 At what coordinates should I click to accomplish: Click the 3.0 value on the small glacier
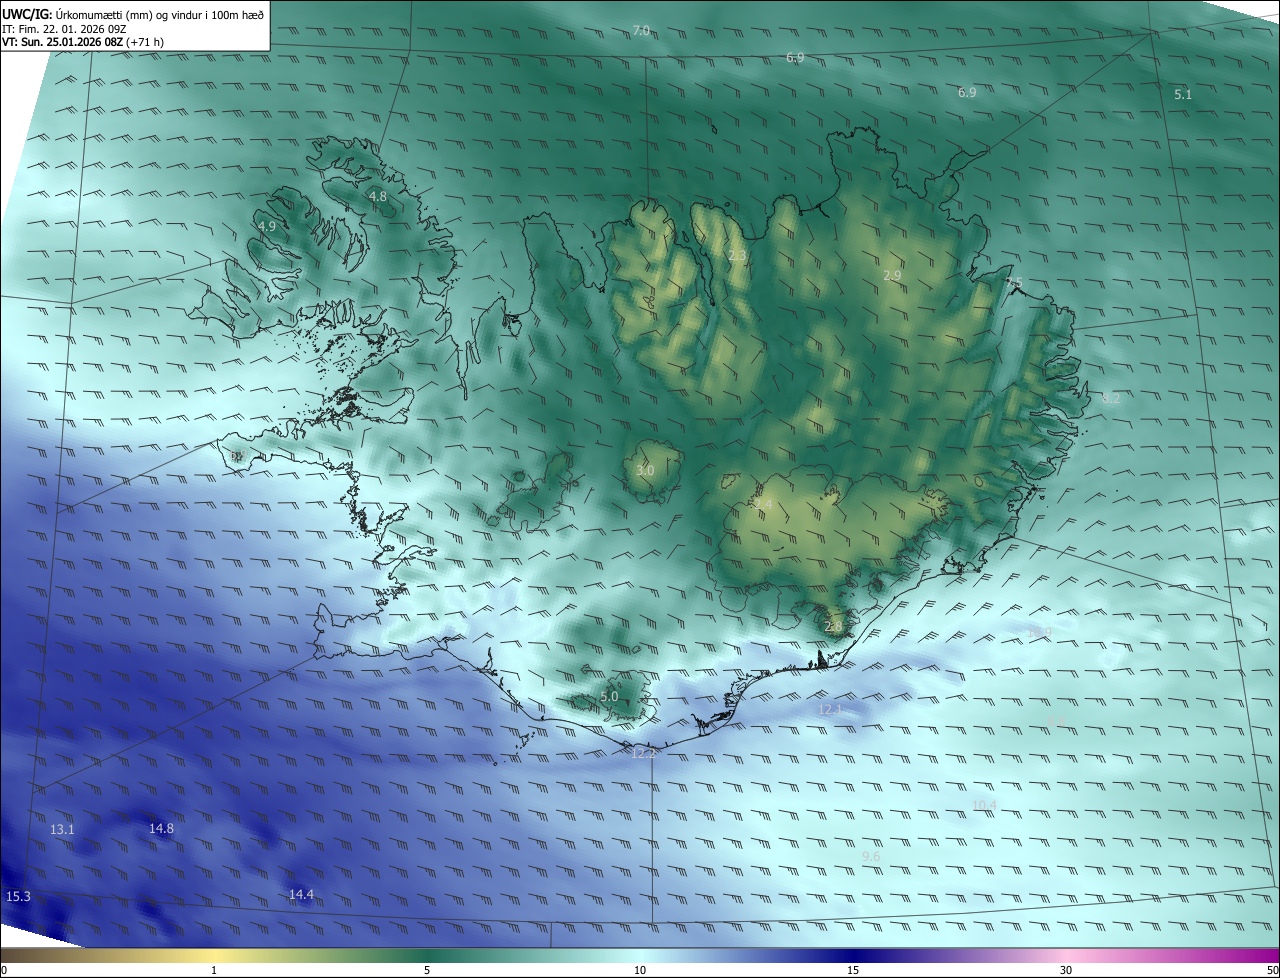[645, 470]
